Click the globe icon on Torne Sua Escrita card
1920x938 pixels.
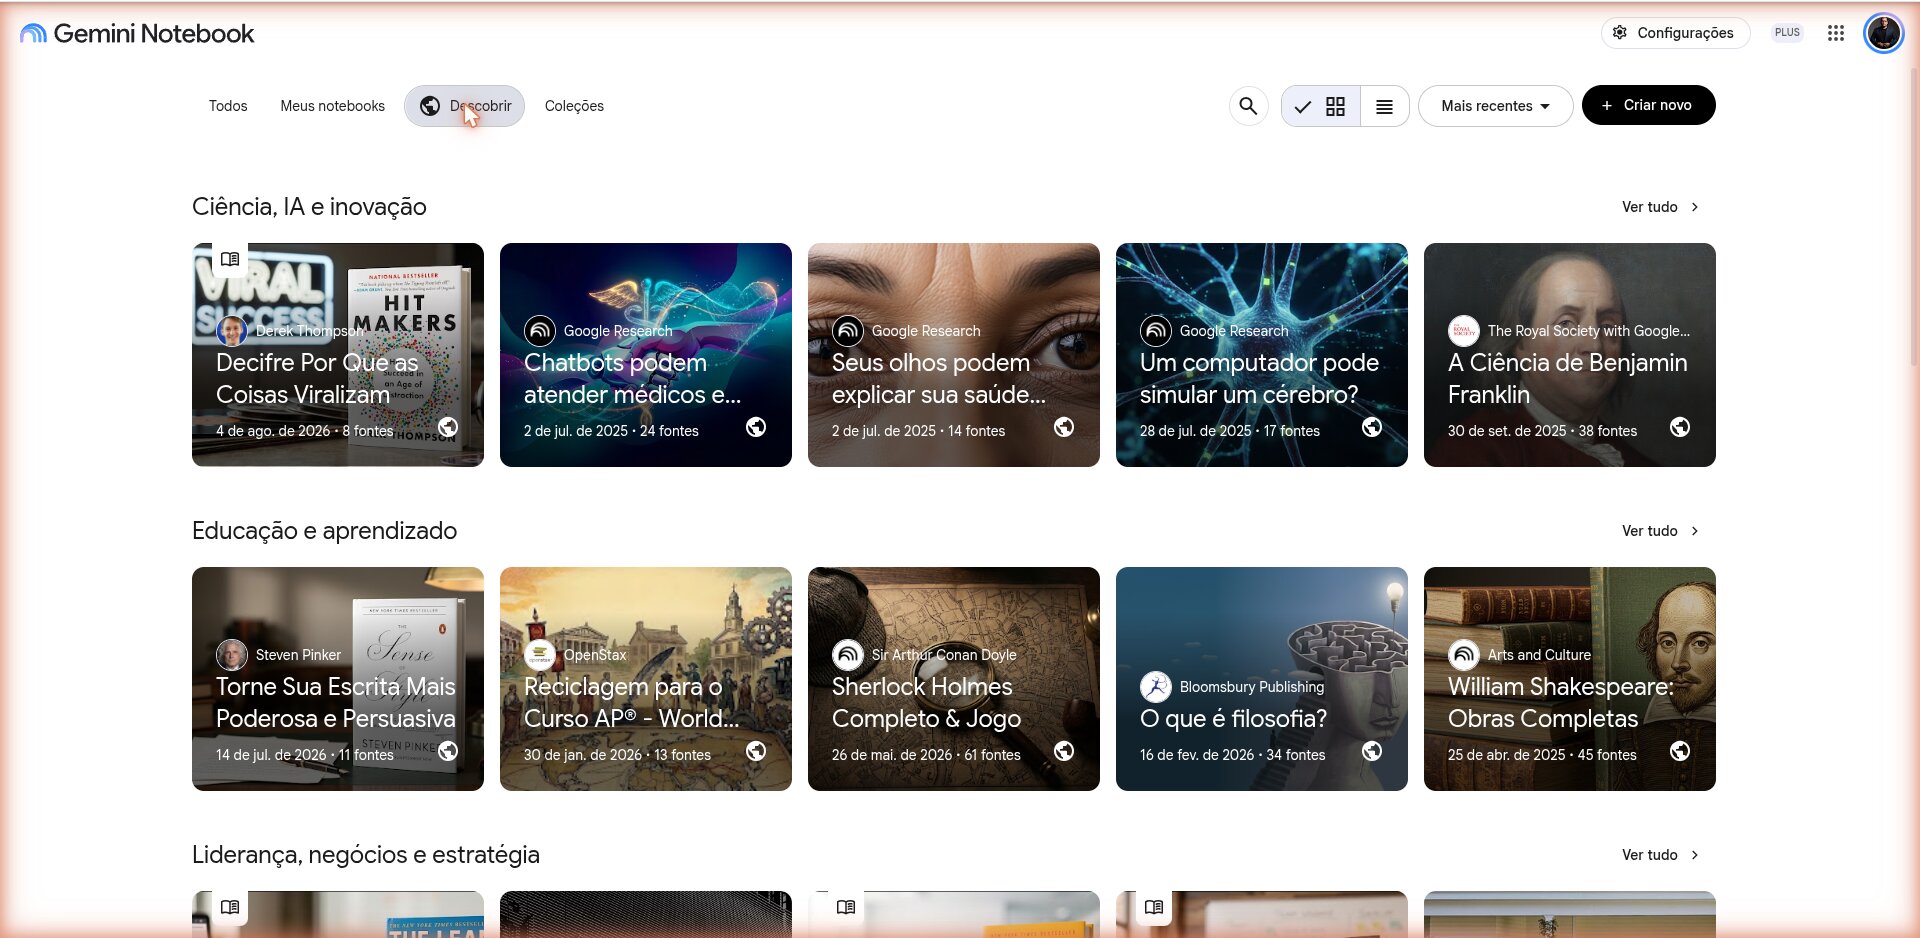click(448, 751)
